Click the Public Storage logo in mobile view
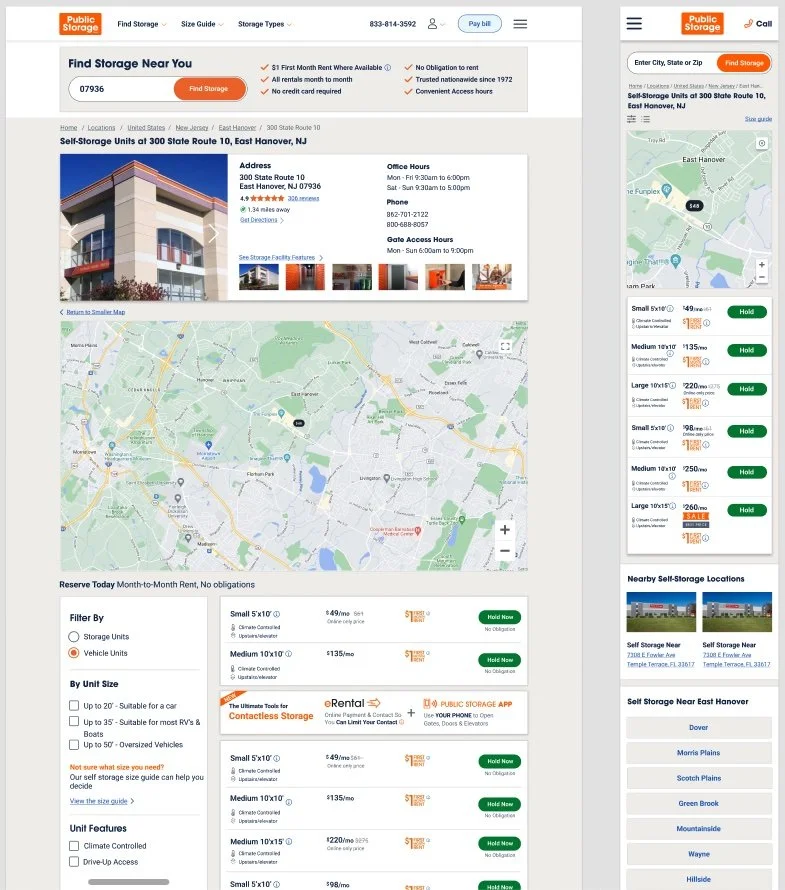Screen dimensions: 785x890 click(x=702, y=23)
